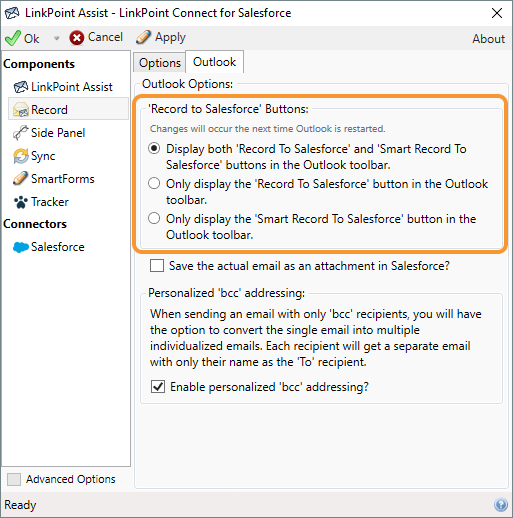Open the Side Panel component icon
The width and height of the screenshot is (513, 518).
20,133
